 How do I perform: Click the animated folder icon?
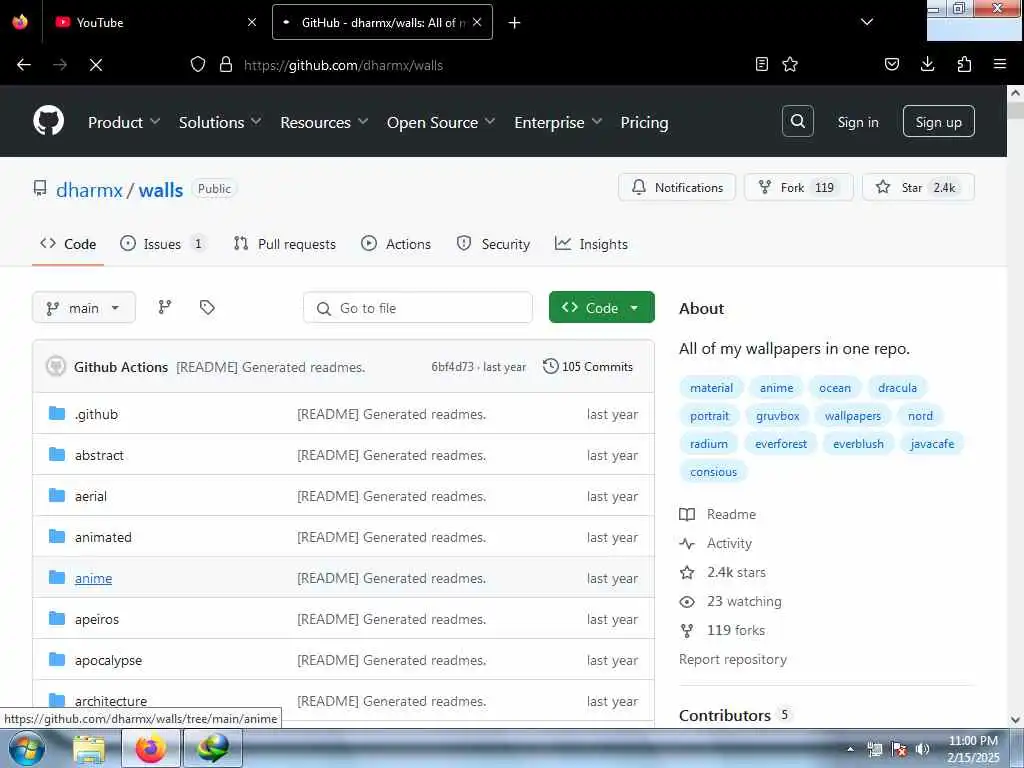[57, 537]
